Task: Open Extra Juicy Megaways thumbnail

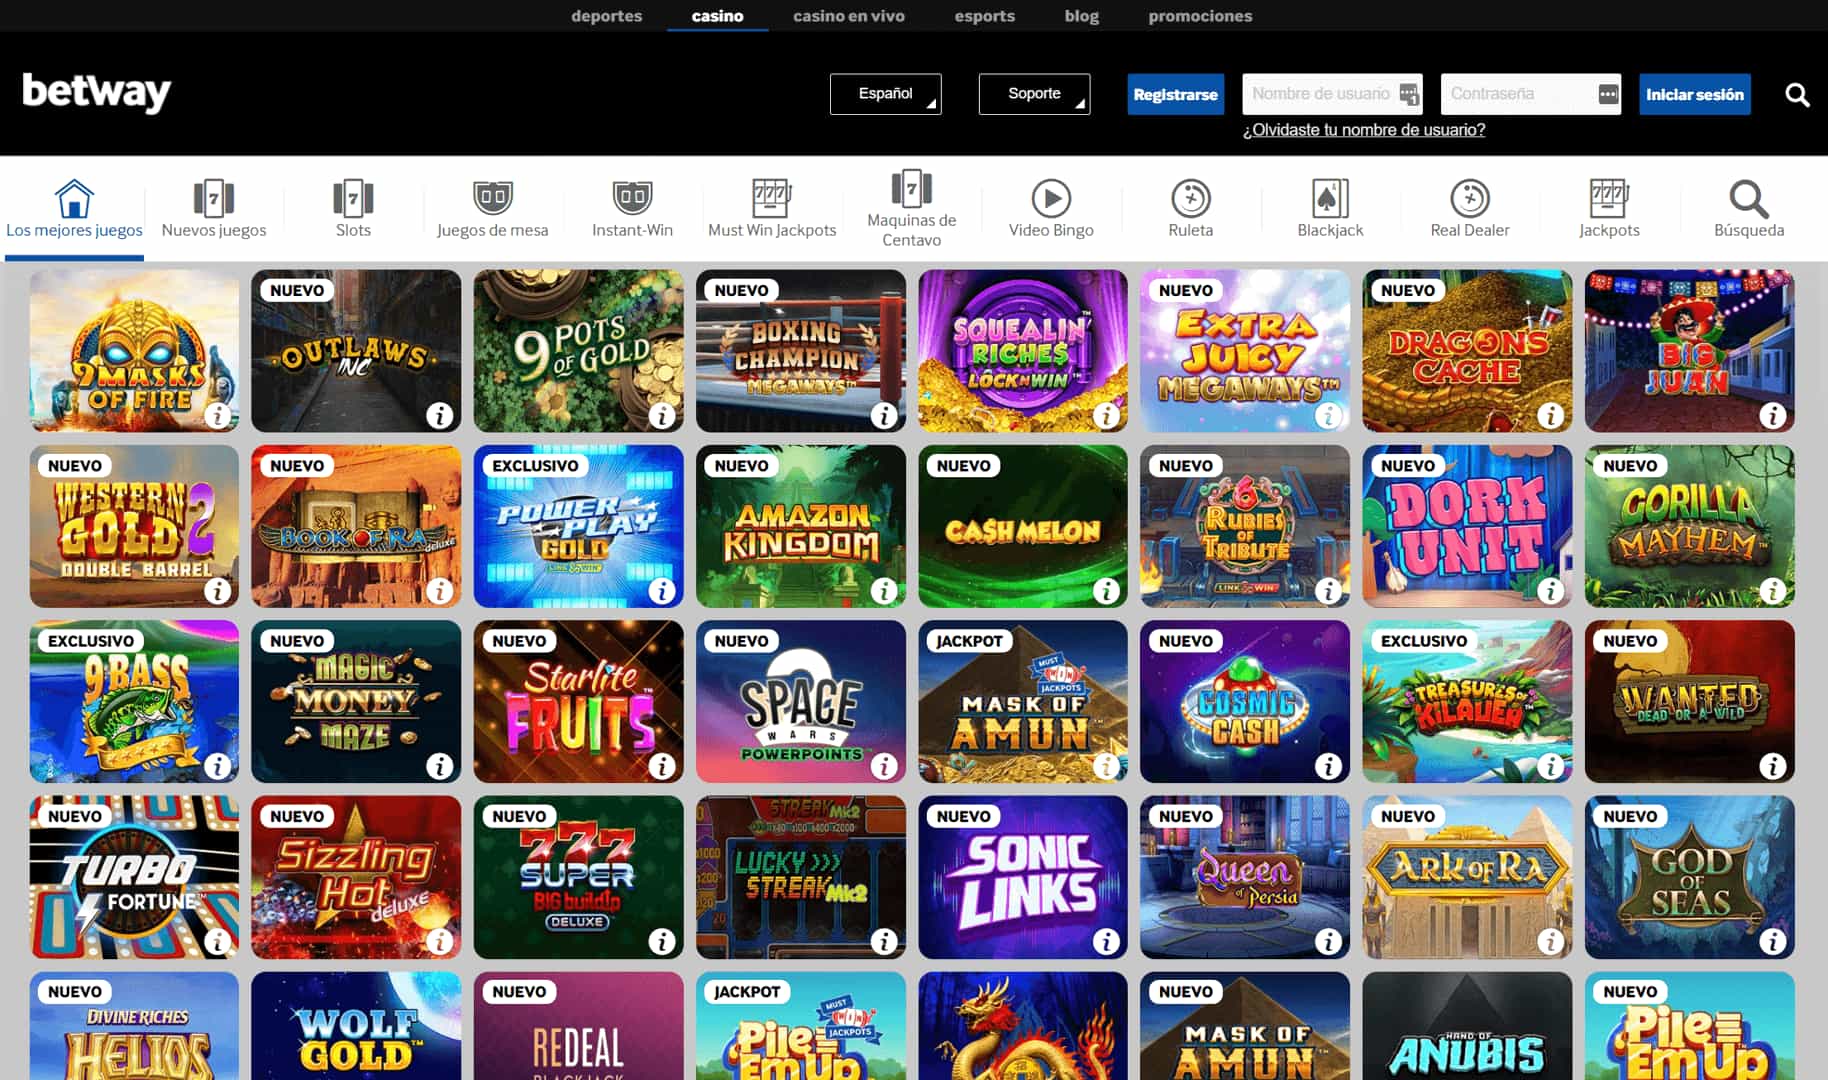Action: point(1244,351)
